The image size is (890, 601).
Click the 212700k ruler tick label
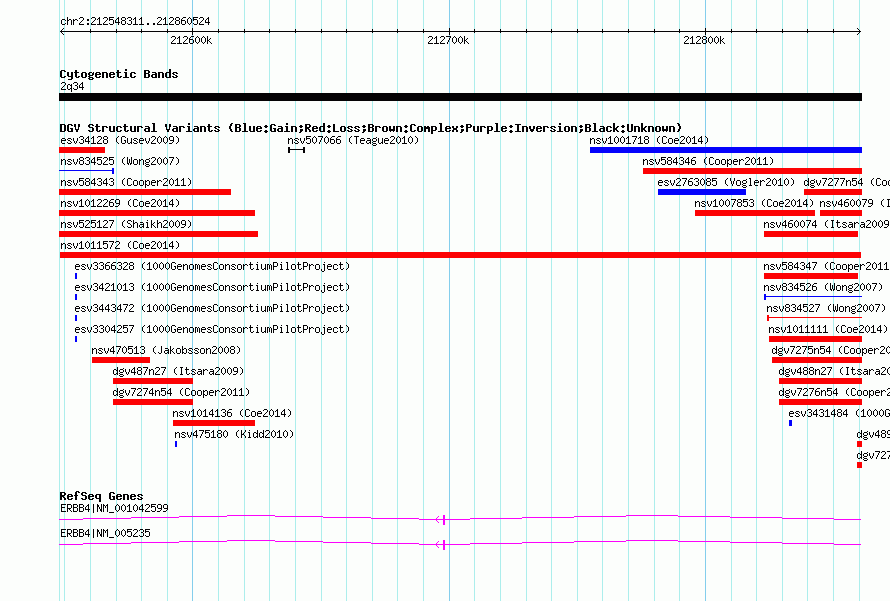point(448,40)
